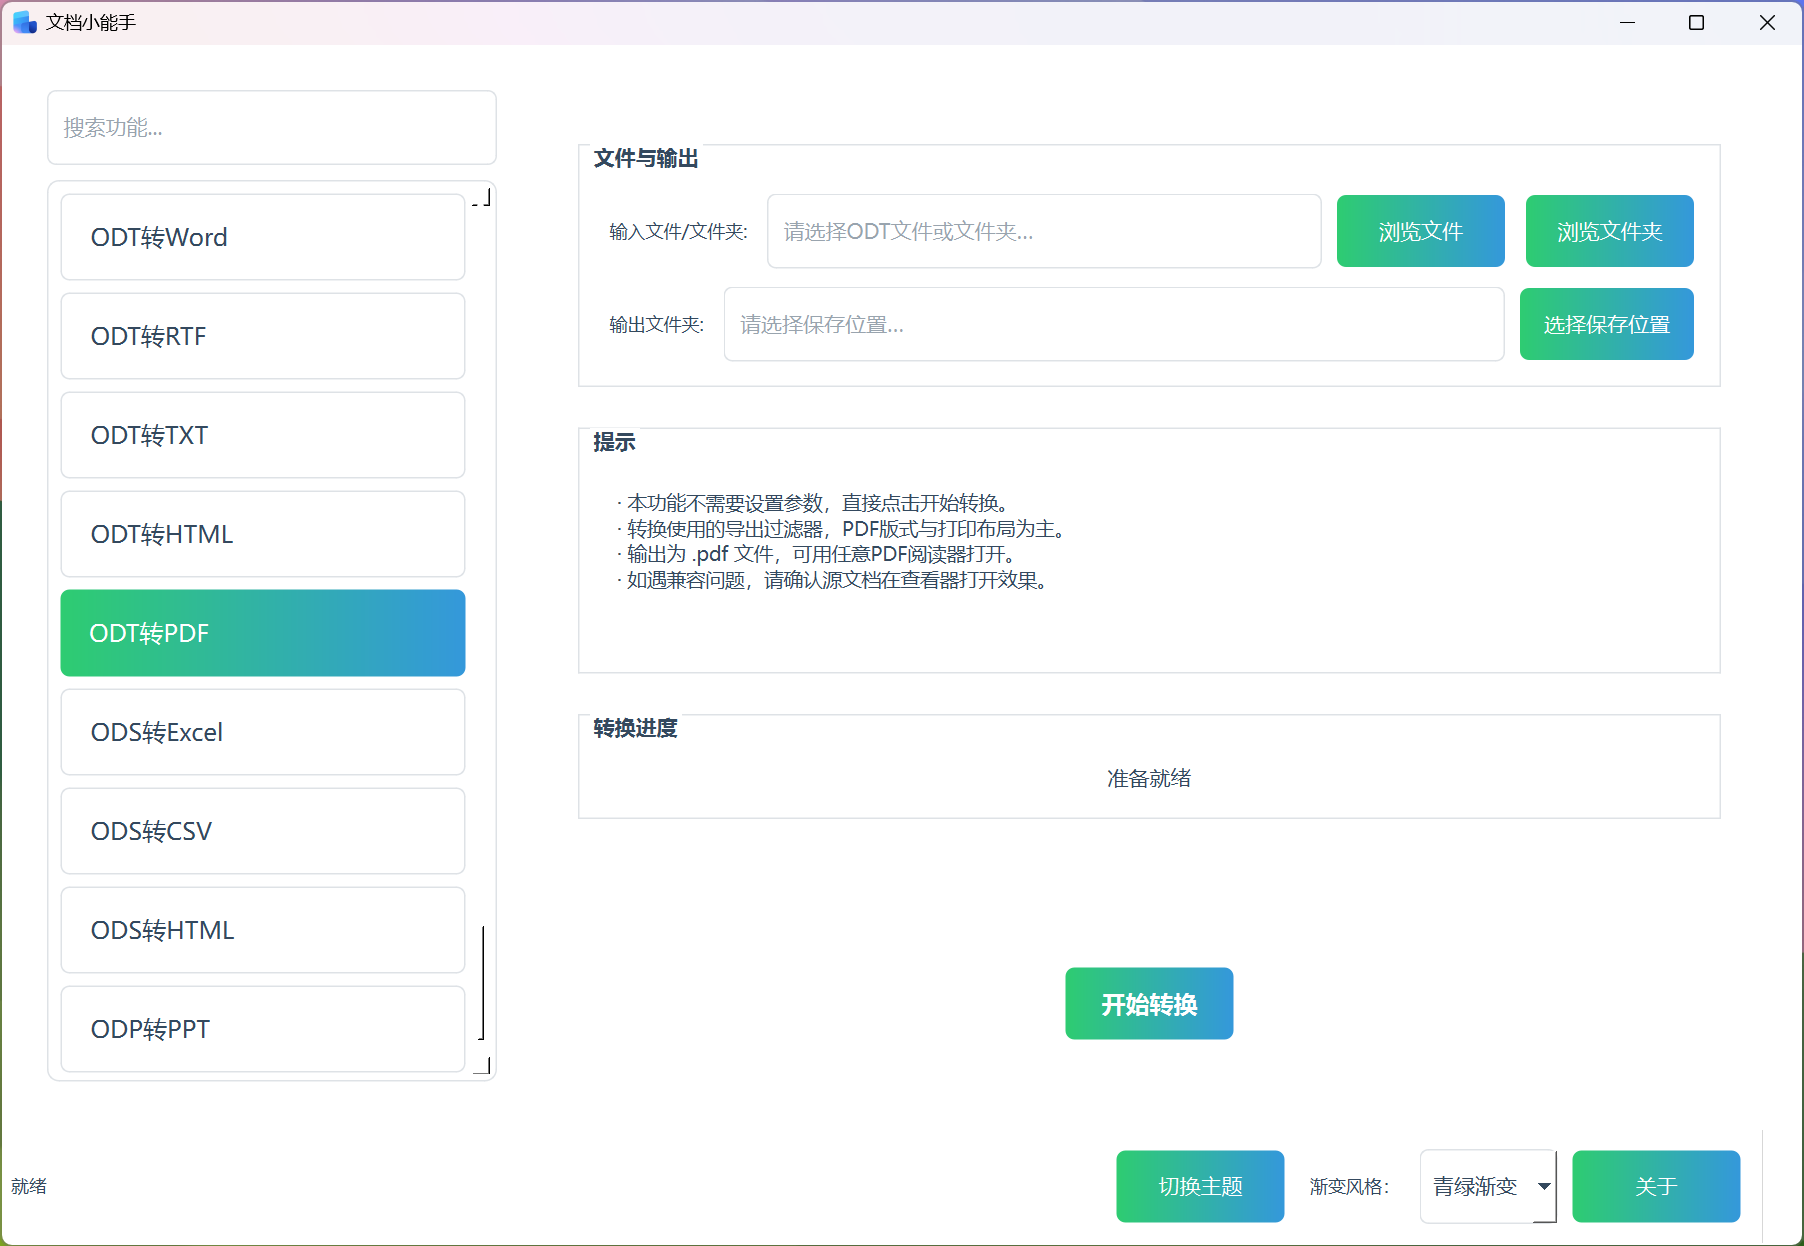Select the ODS转Excel conversion function
Viewport: 1804px width, 1246px height.
coord(262,732)
